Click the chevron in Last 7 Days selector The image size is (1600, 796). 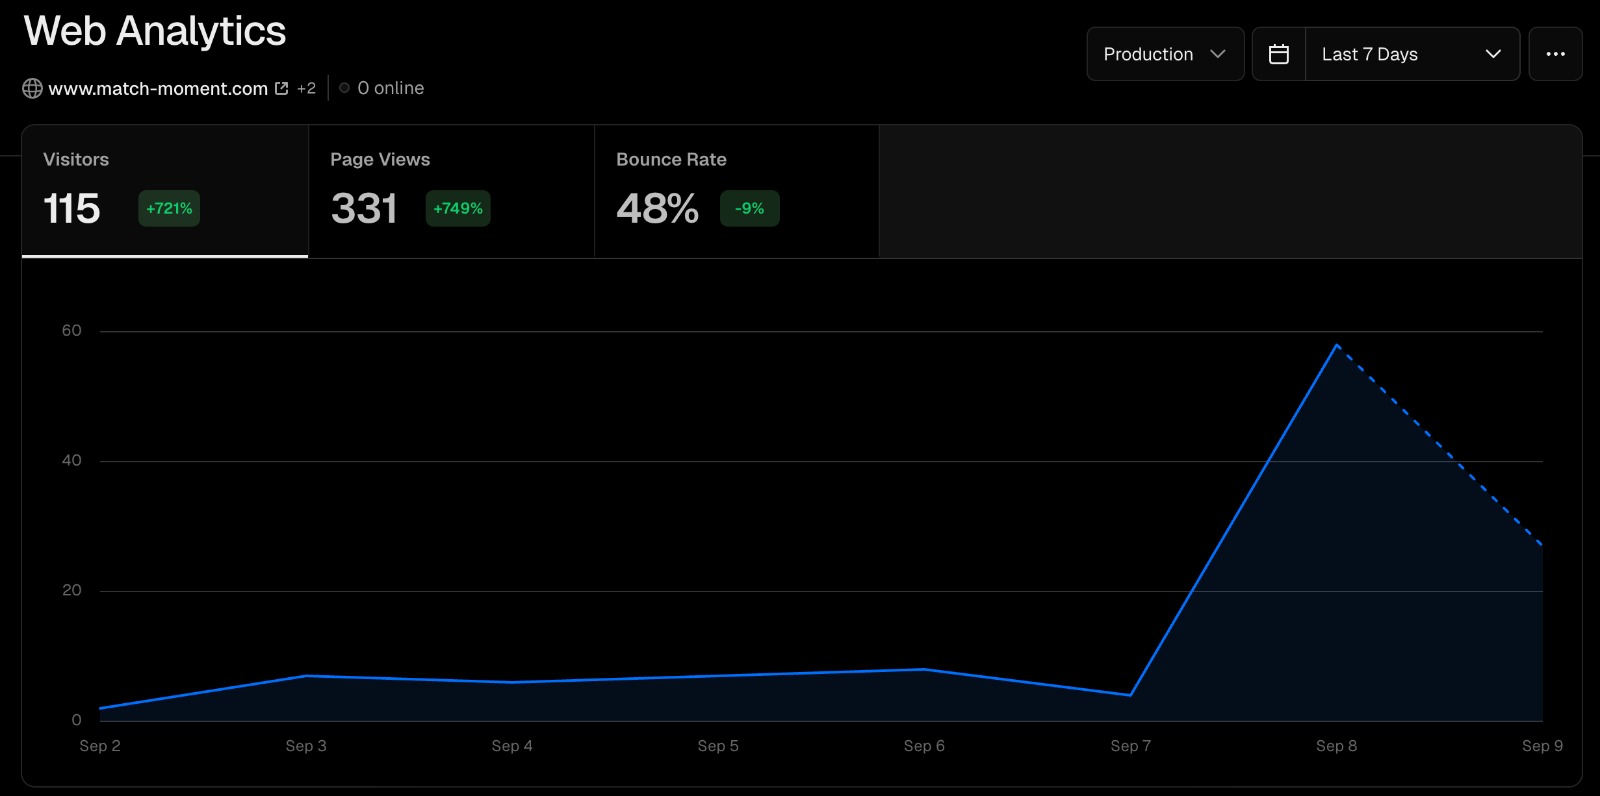[1493, 54]
